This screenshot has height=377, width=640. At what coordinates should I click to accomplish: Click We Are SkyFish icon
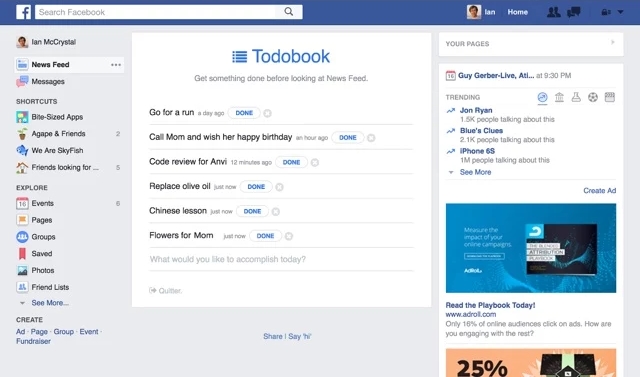pyautogui.click(x=22, y=150)
